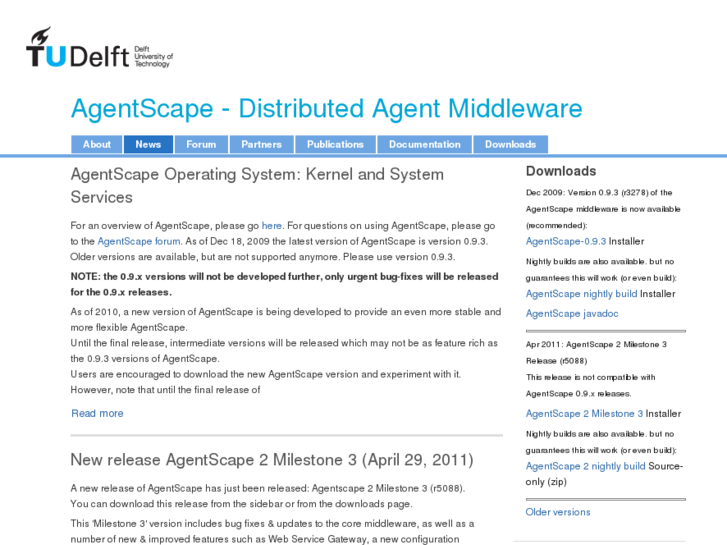This screenshot has height=545, width=727.
Task: Click 'Dec 2009: Version 0.9.3' sidebar text
Action: [603, 209]
